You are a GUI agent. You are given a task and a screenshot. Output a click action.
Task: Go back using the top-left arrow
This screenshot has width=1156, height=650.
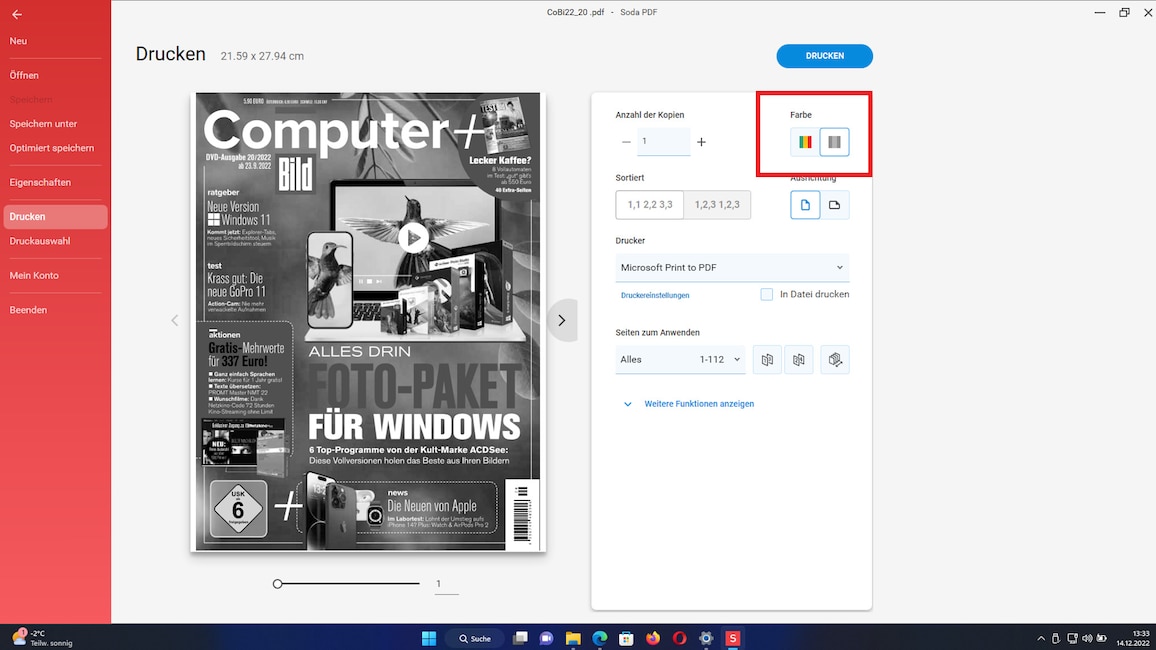(x=17, y=14)
